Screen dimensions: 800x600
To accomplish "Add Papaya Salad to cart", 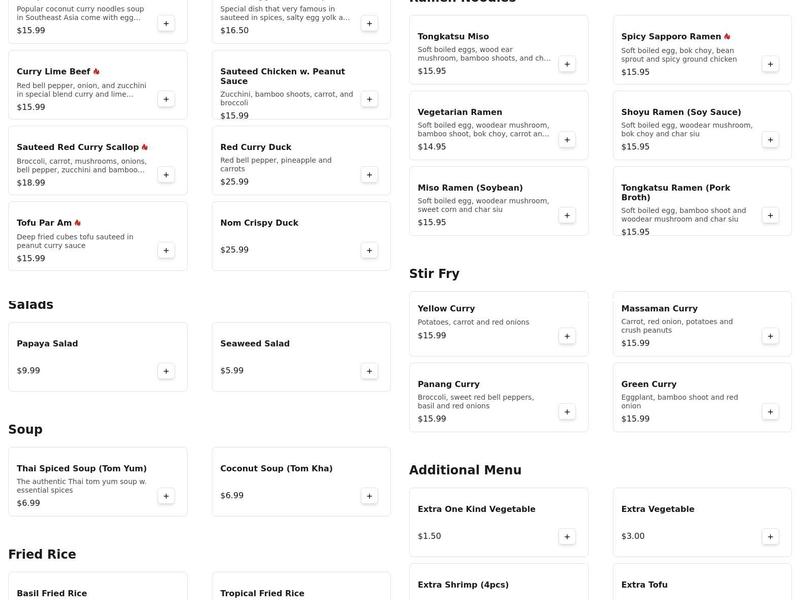I will [166, 371].
